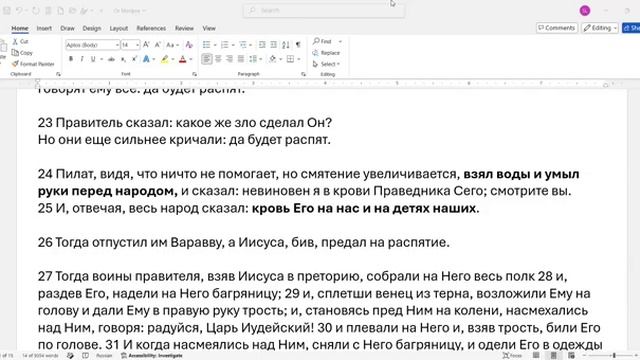The width and height of the screenshot is (640, 360).
Task: Open the Layout tab
Action: [x=119, y=28]
